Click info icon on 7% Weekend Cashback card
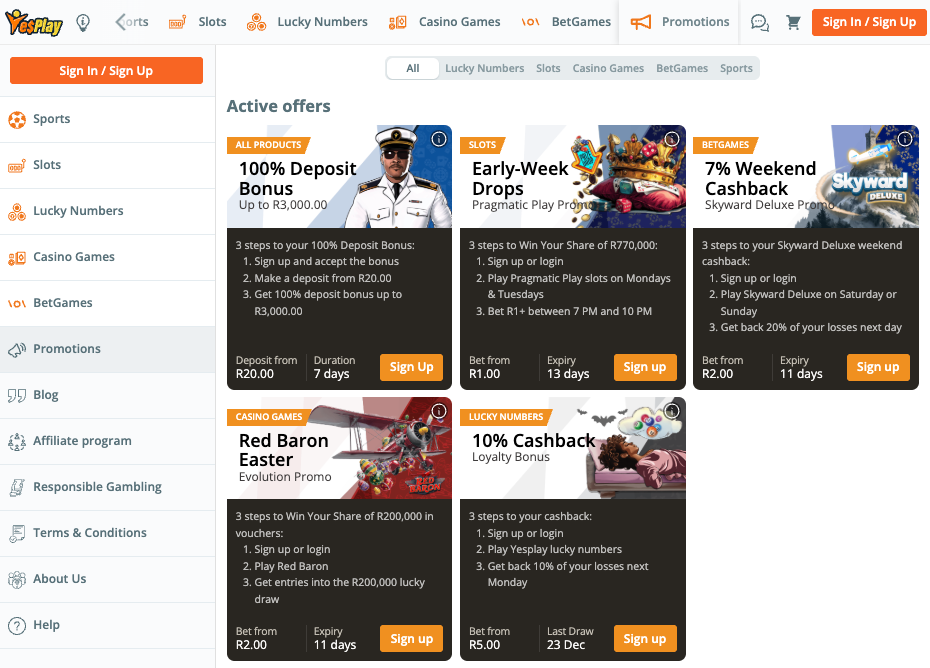This screenshot has height=668, width=930. [905, 139]
